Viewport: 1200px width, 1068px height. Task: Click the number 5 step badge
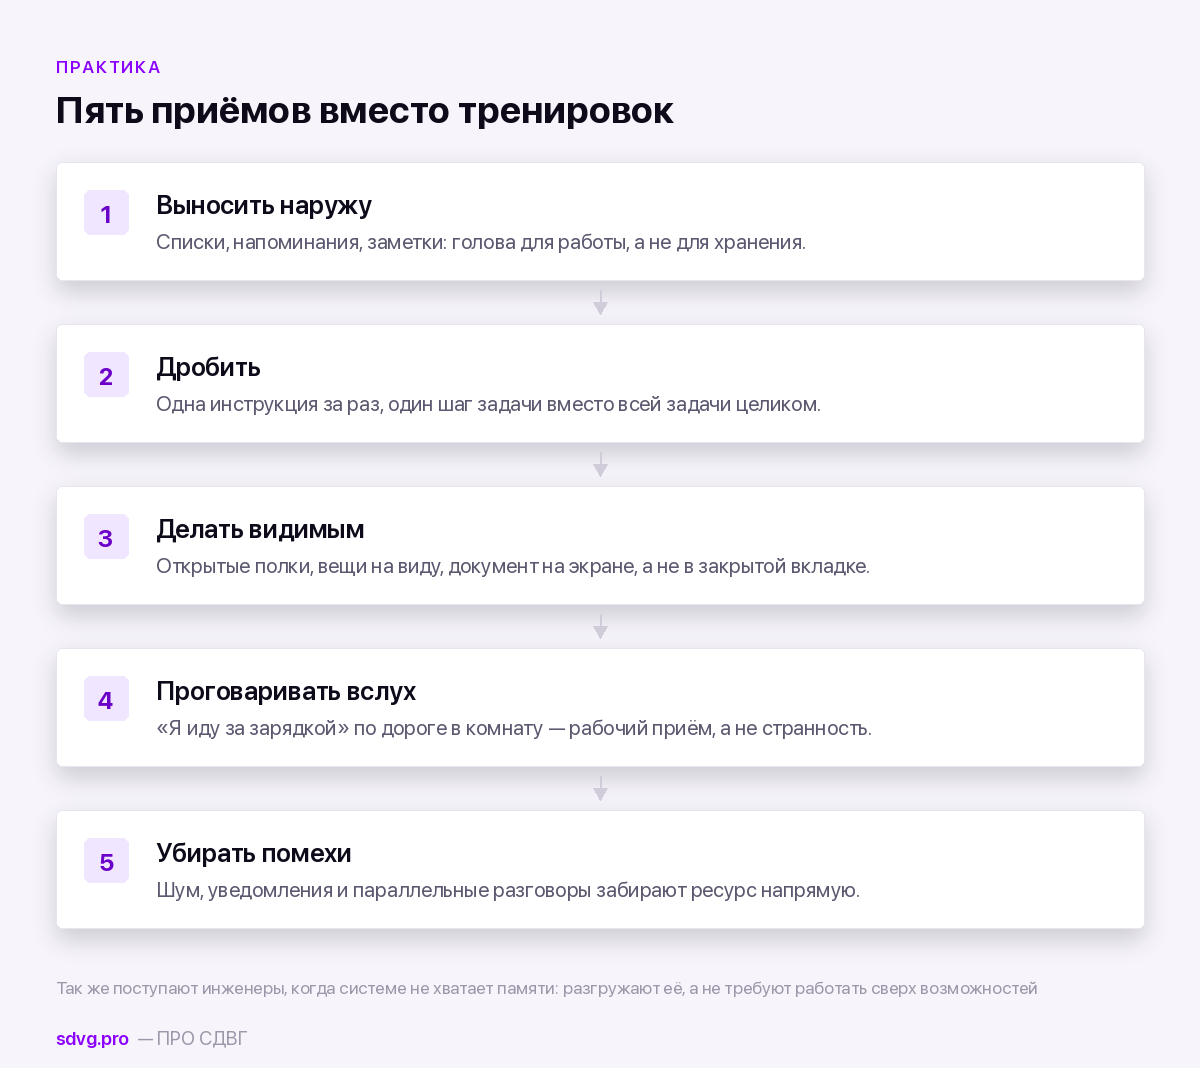tap(106, 861)
